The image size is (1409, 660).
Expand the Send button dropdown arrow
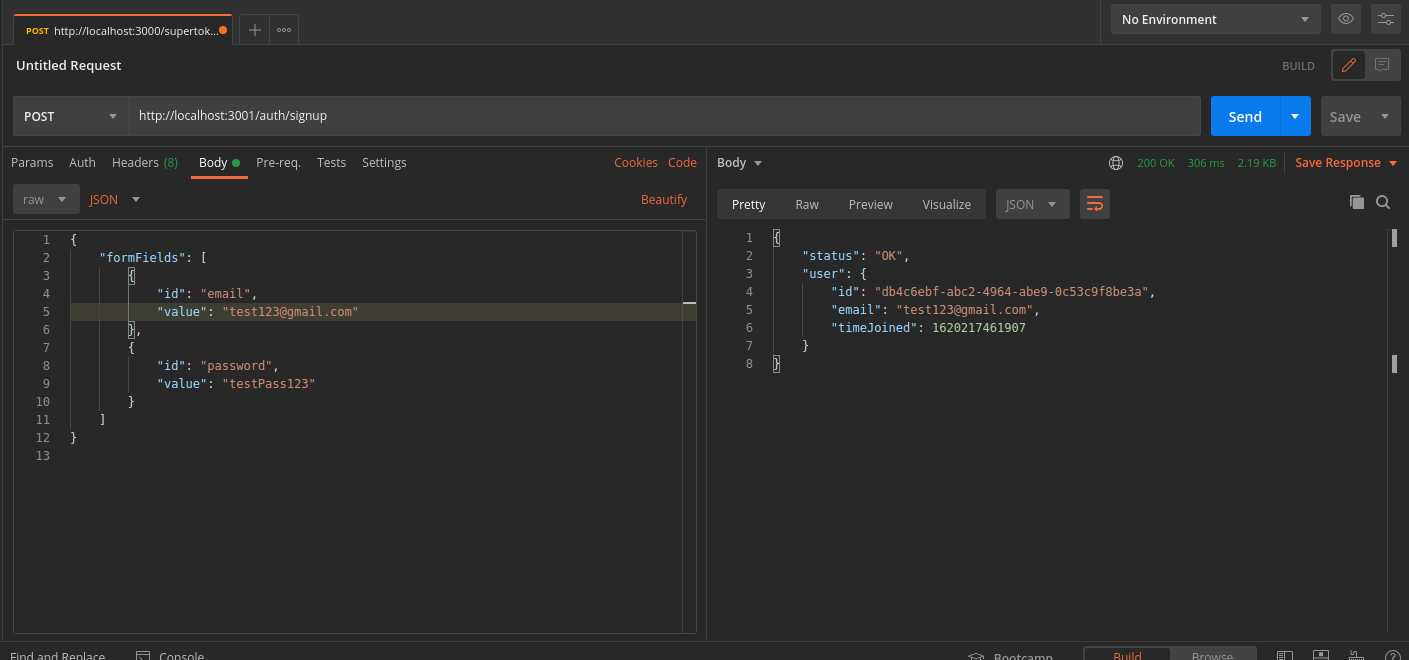point(1294,115)
